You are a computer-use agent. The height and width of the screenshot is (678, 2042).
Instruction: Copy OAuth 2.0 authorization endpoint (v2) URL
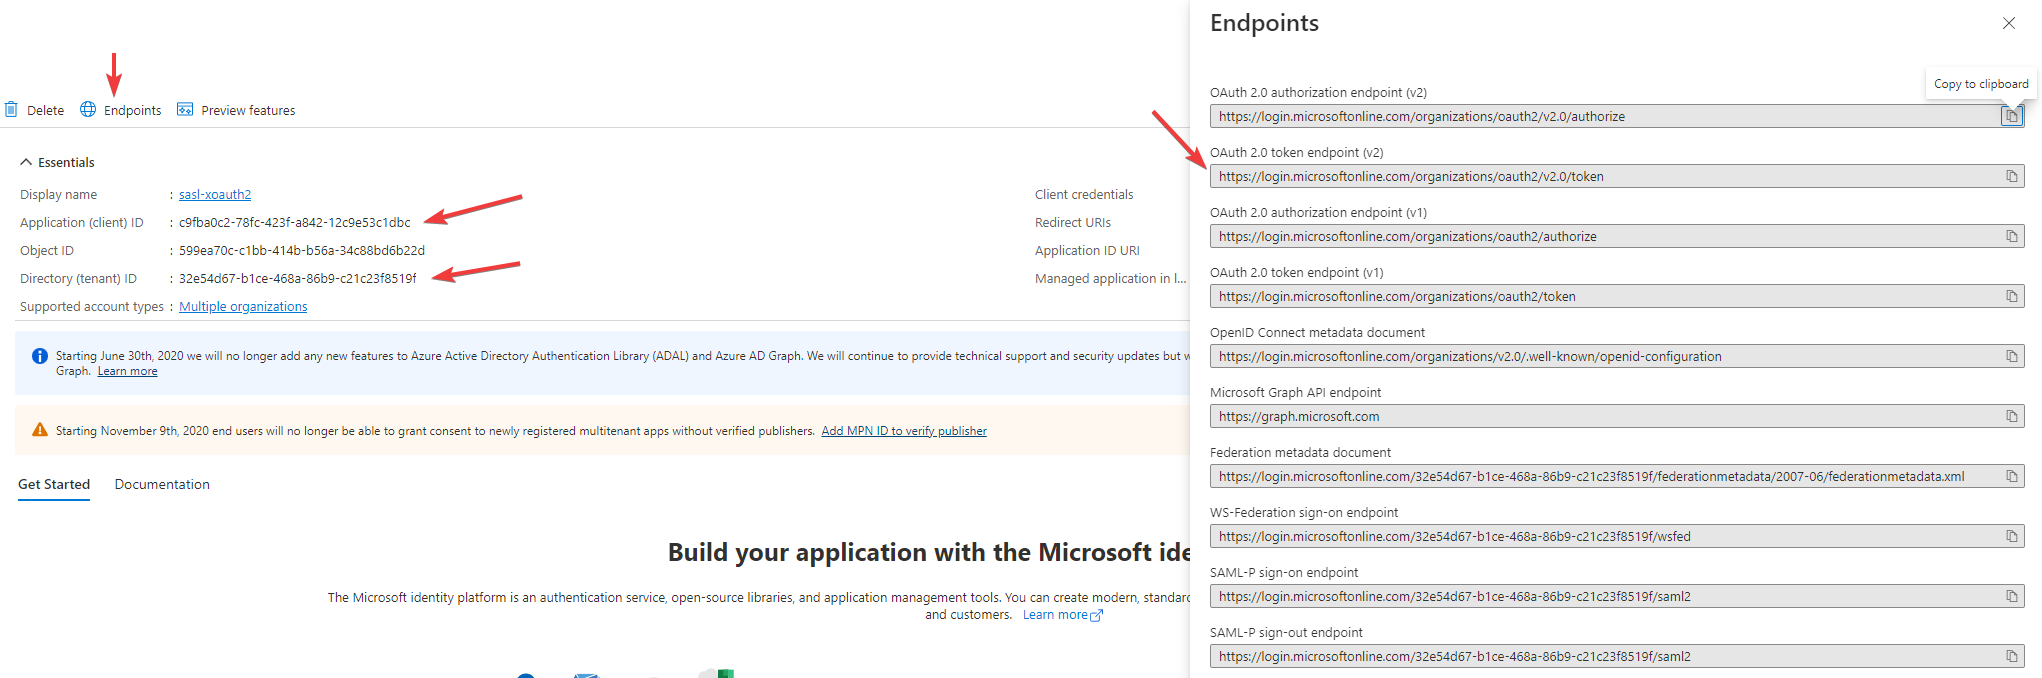pos(2011,117)
